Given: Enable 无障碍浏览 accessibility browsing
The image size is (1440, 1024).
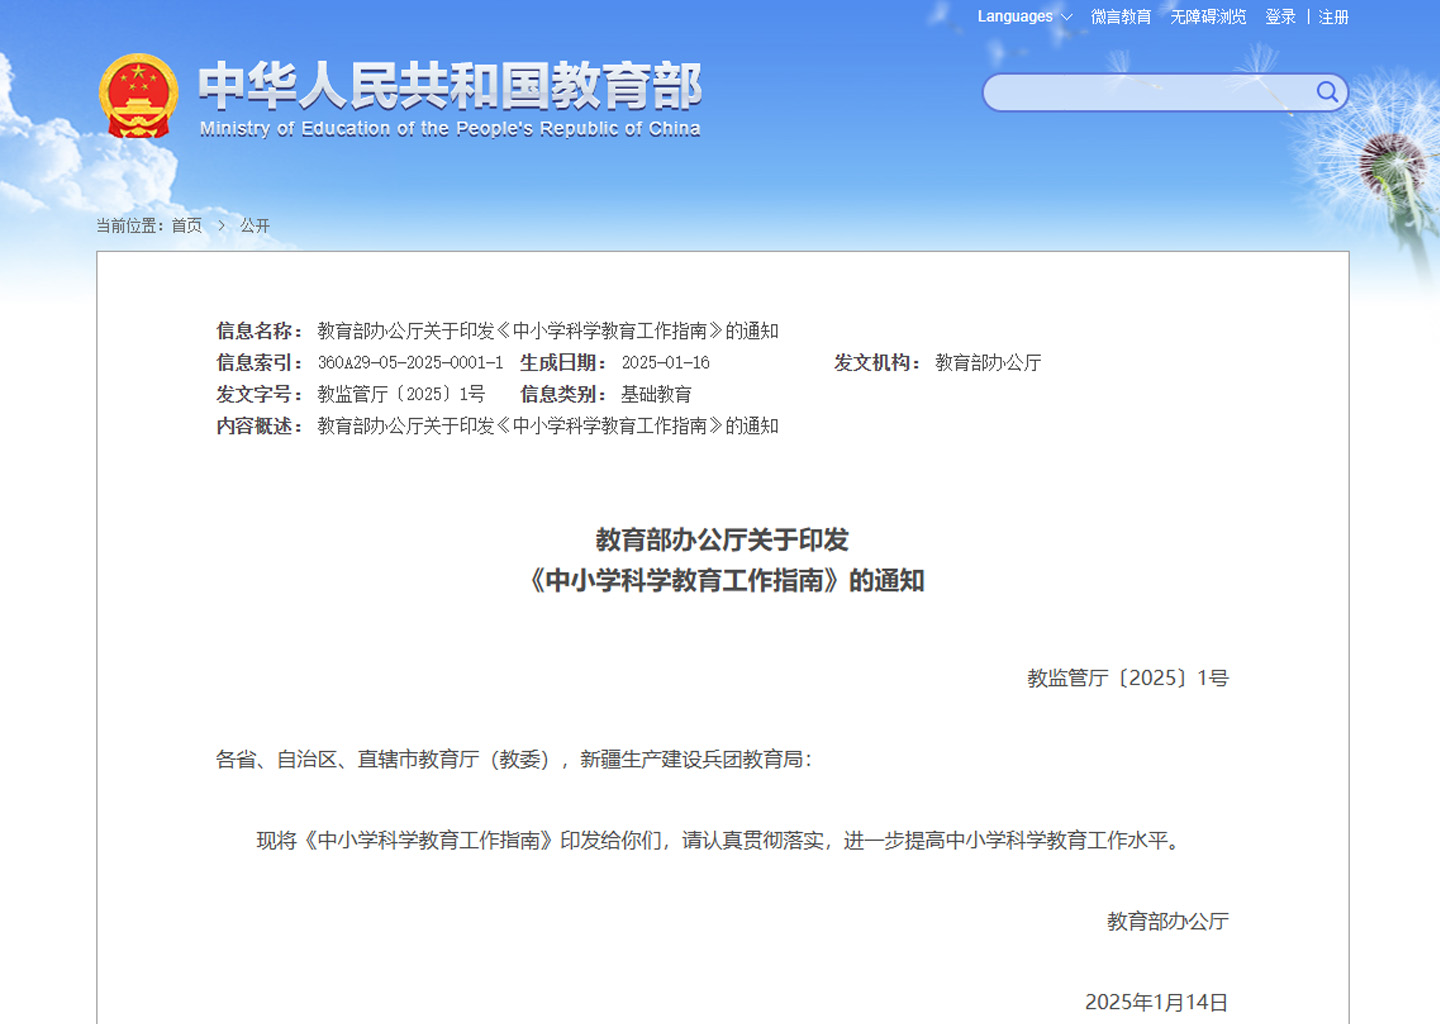Looking at the screenshot, I should coord(1208,17).
